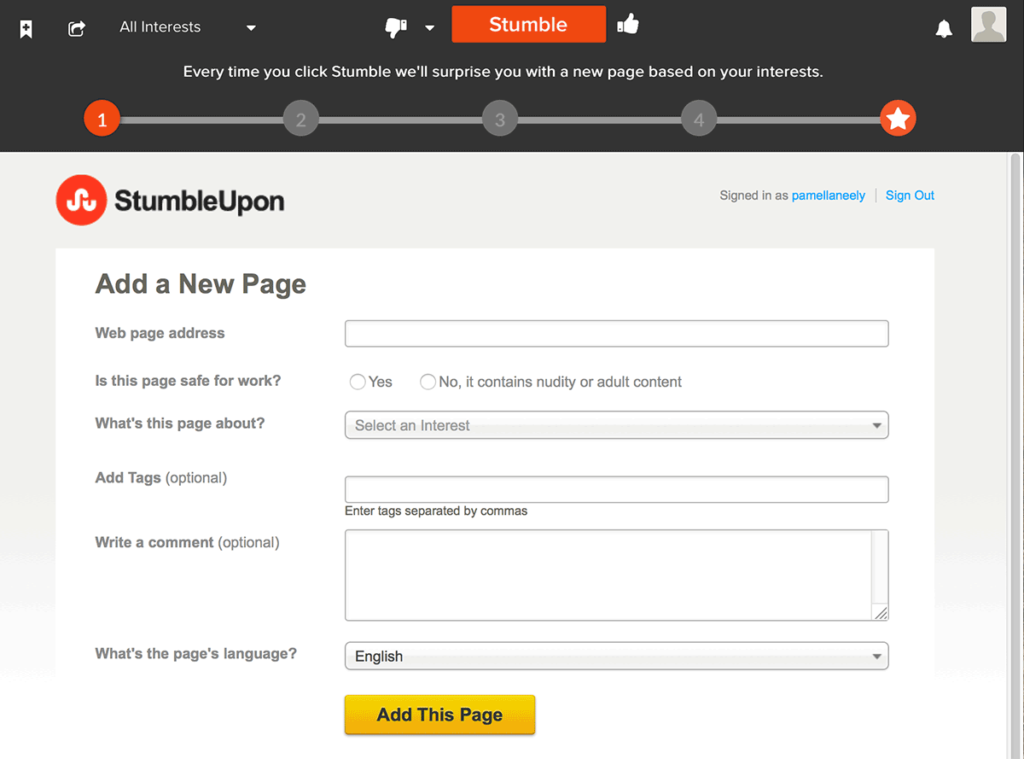The image size is (1024, 759).
Task: Select Yes for safe for work
Action: (357, 381)
